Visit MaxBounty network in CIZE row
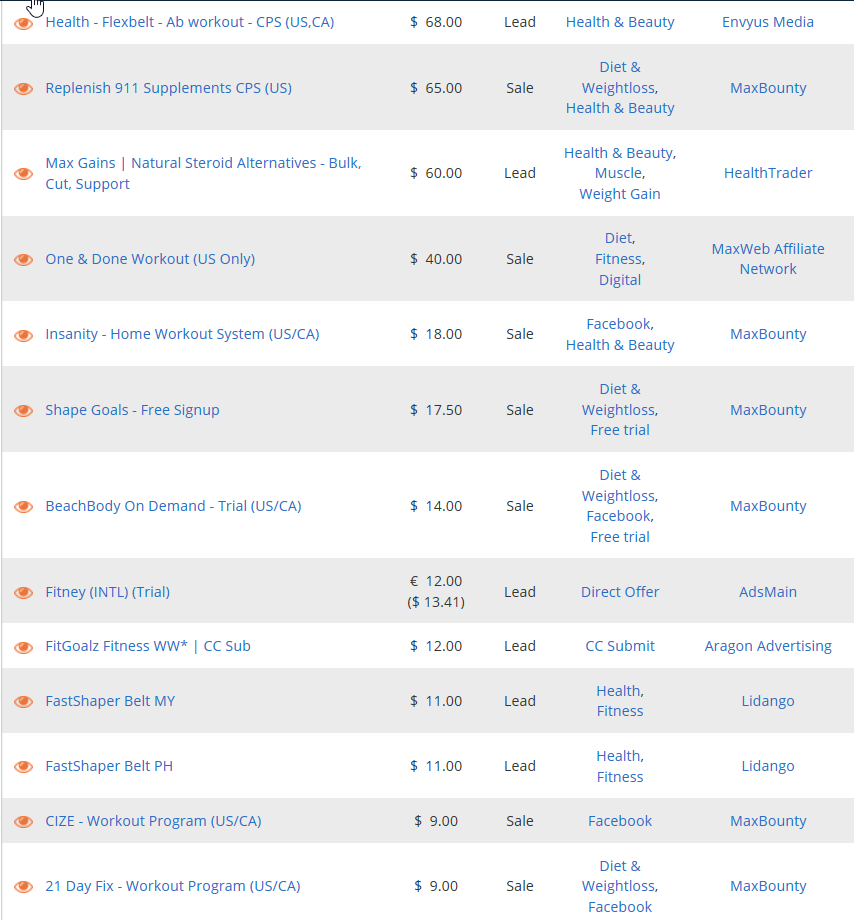Viewport: 854px width, 920px height. pyautogui.click(x=768, y=821)
